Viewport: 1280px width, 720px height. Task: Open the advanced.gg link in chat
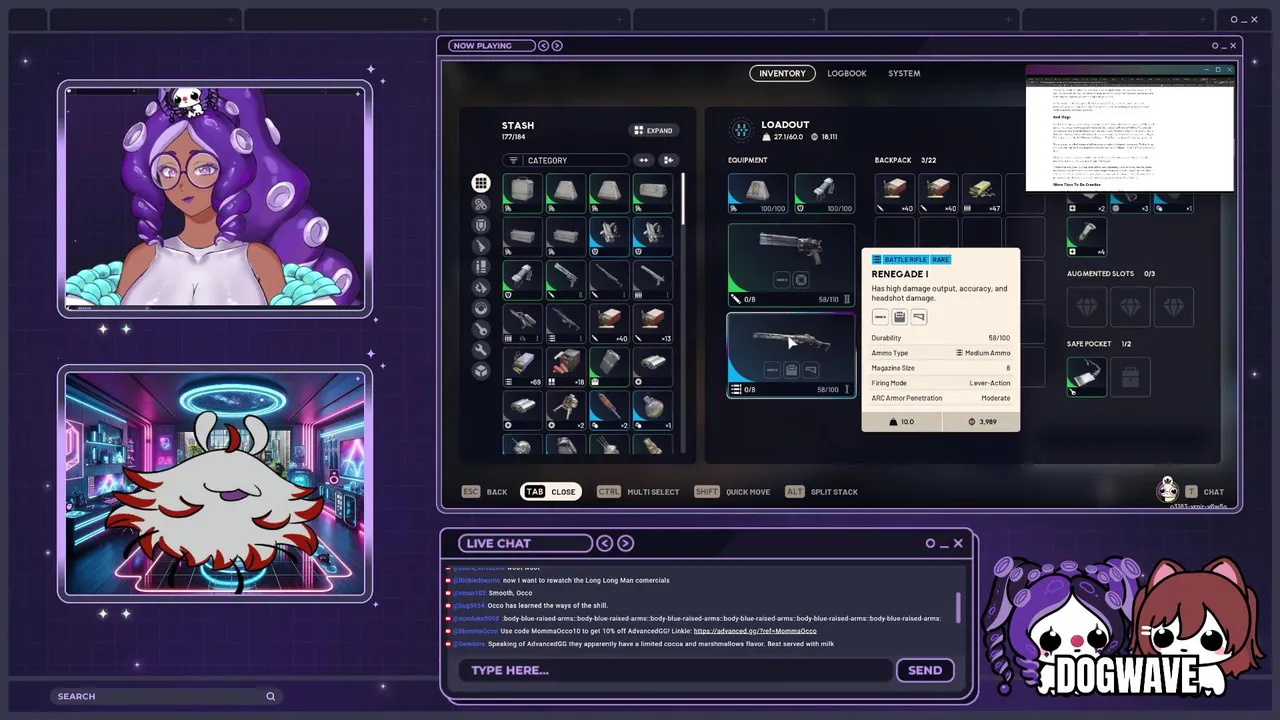(755, 631)
